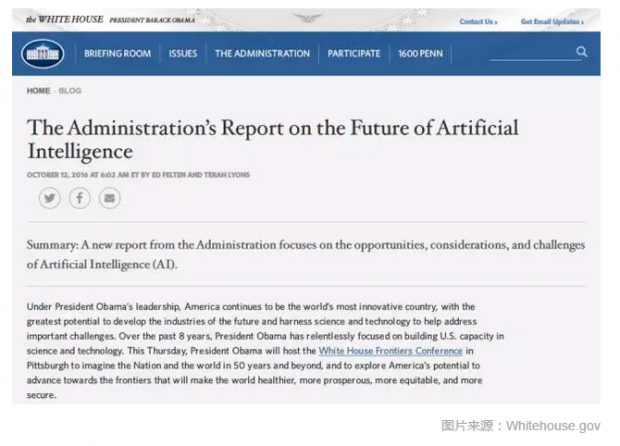Share article via Twitter icon
620x446 pixels.
50,198
